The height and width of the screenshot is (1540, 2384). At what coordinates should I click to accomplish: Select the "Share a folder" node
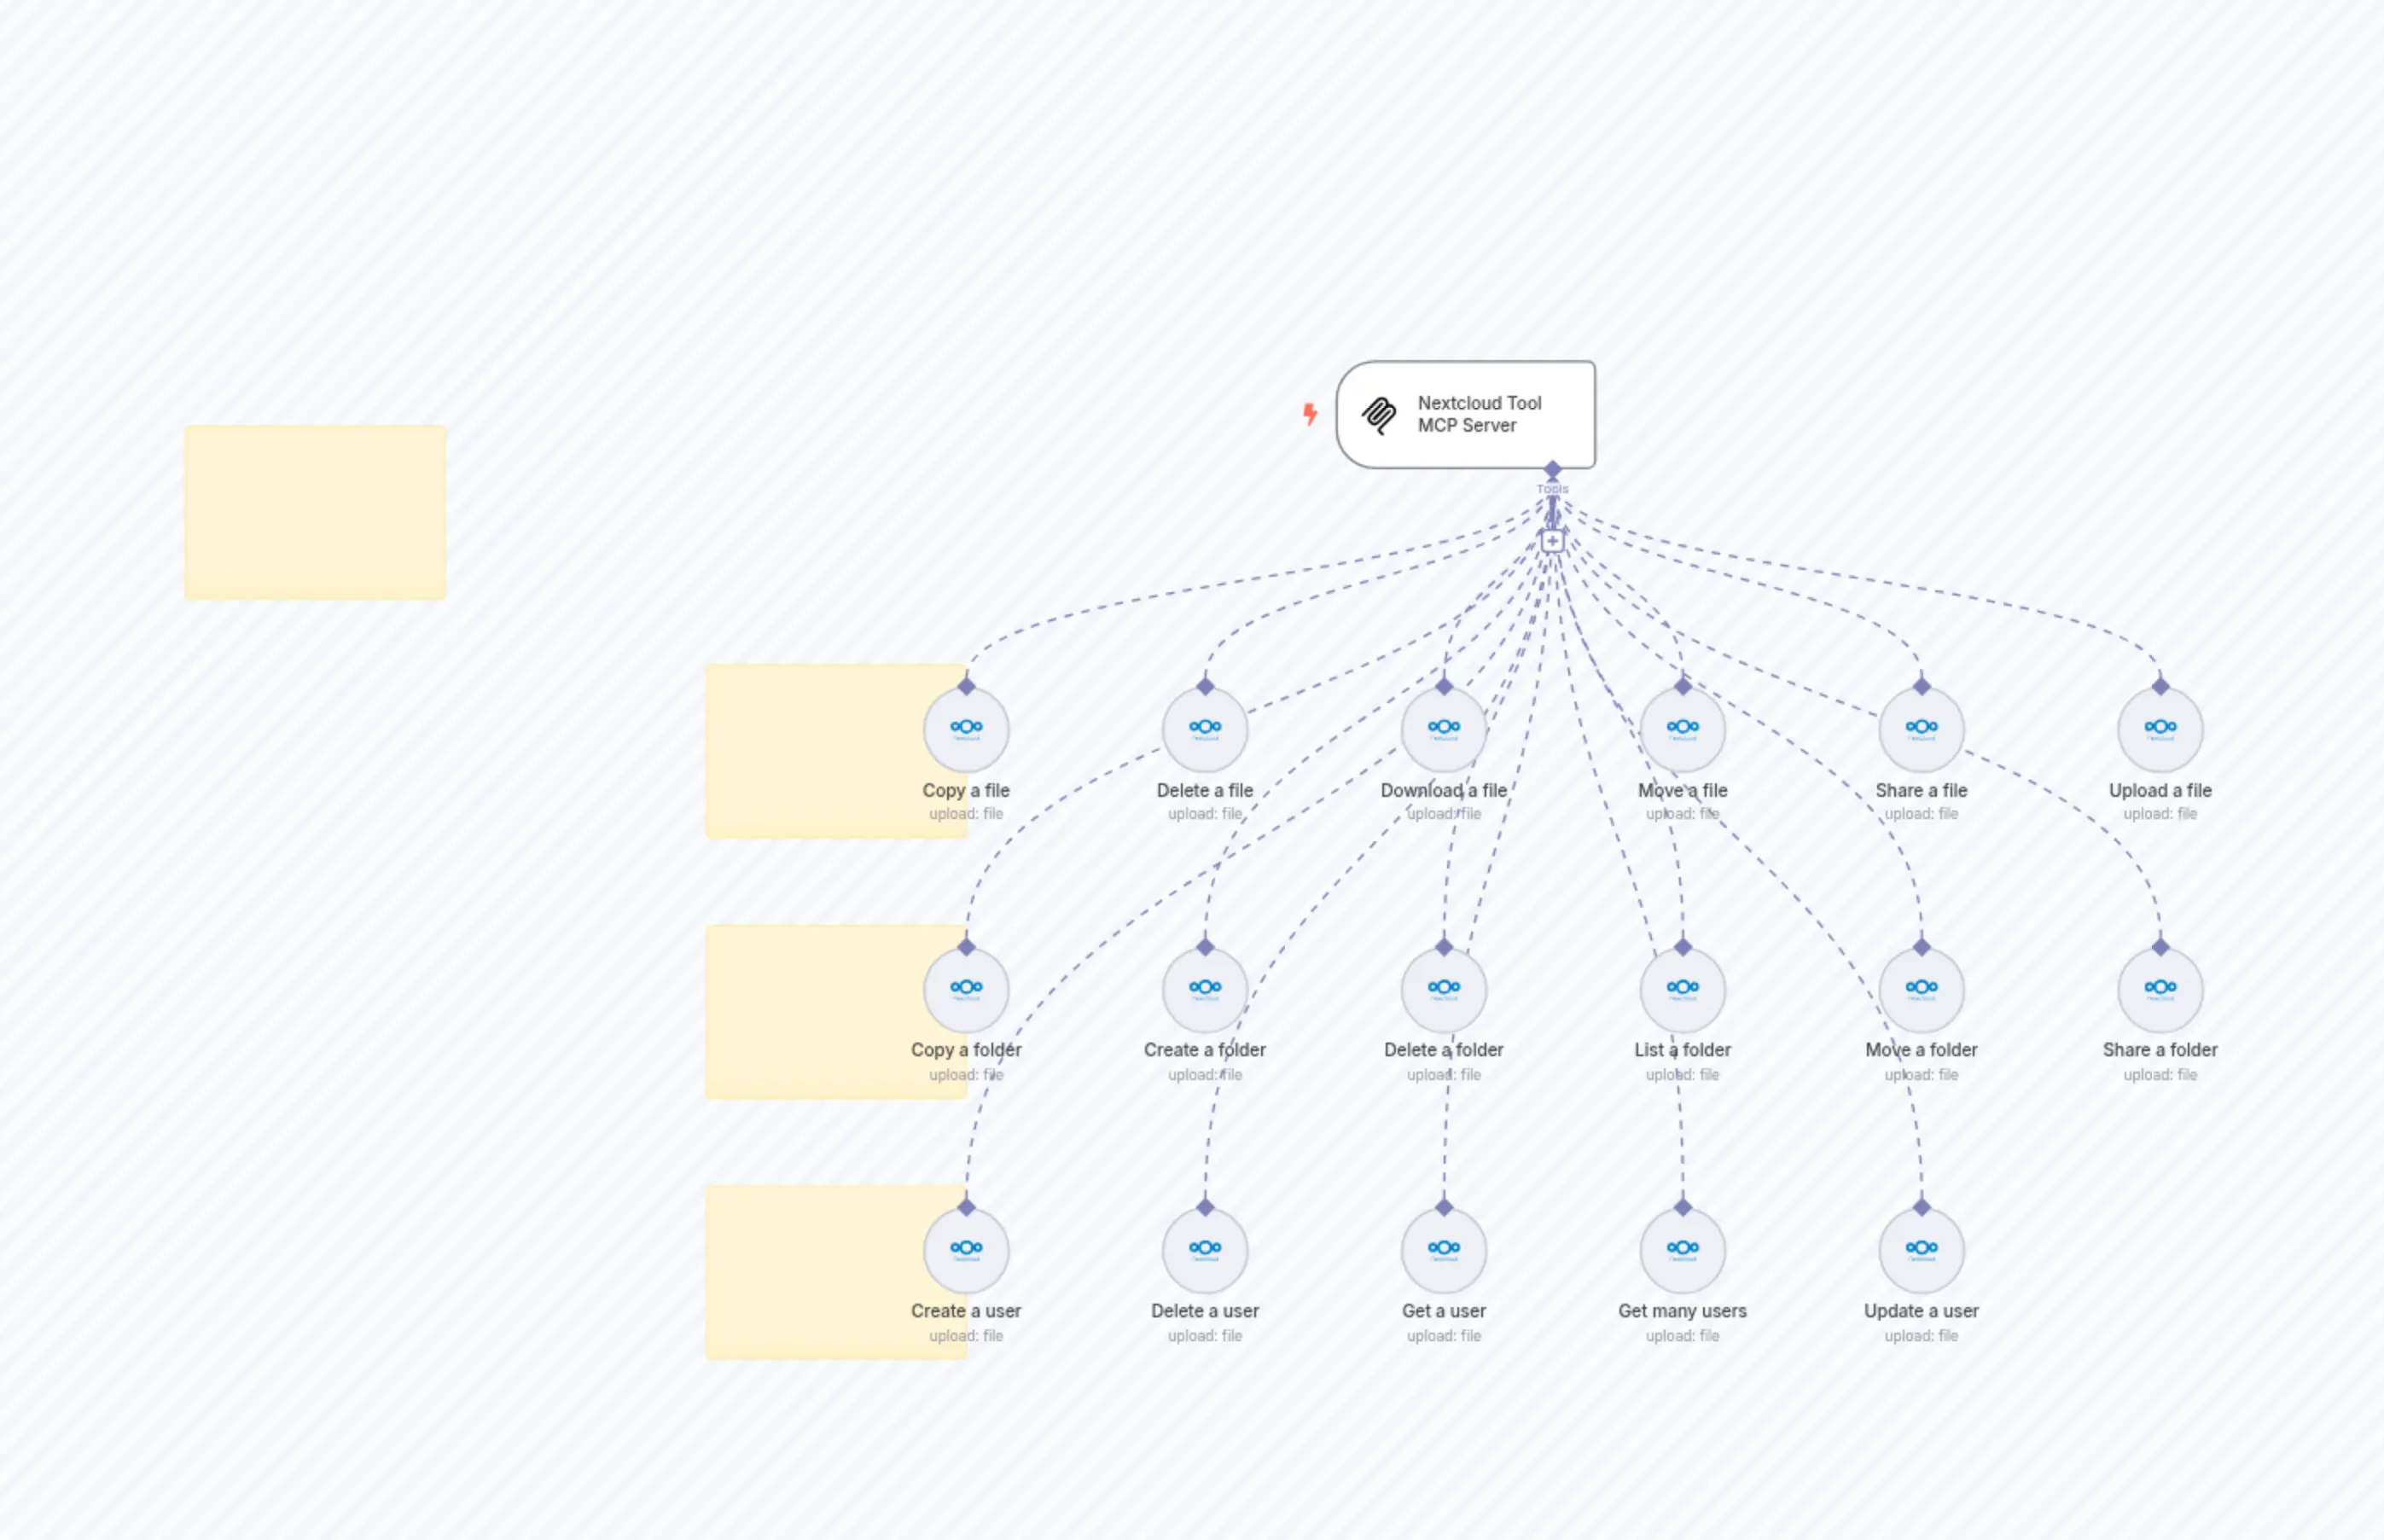pyautogui.click(x=2161, y=989)
